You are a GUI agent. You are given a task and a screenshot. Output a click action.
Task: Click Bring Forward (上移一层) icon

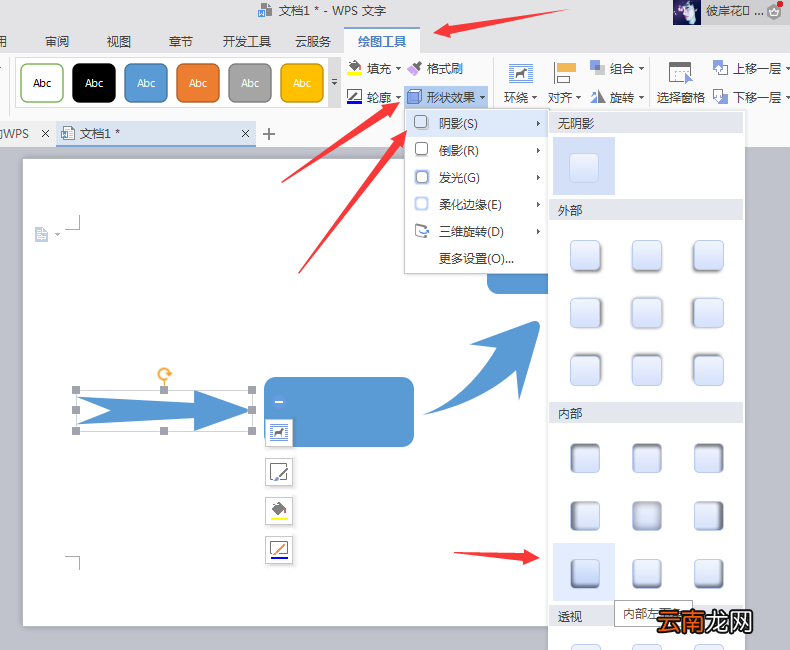pyautogui.click(x=720, y=68)
